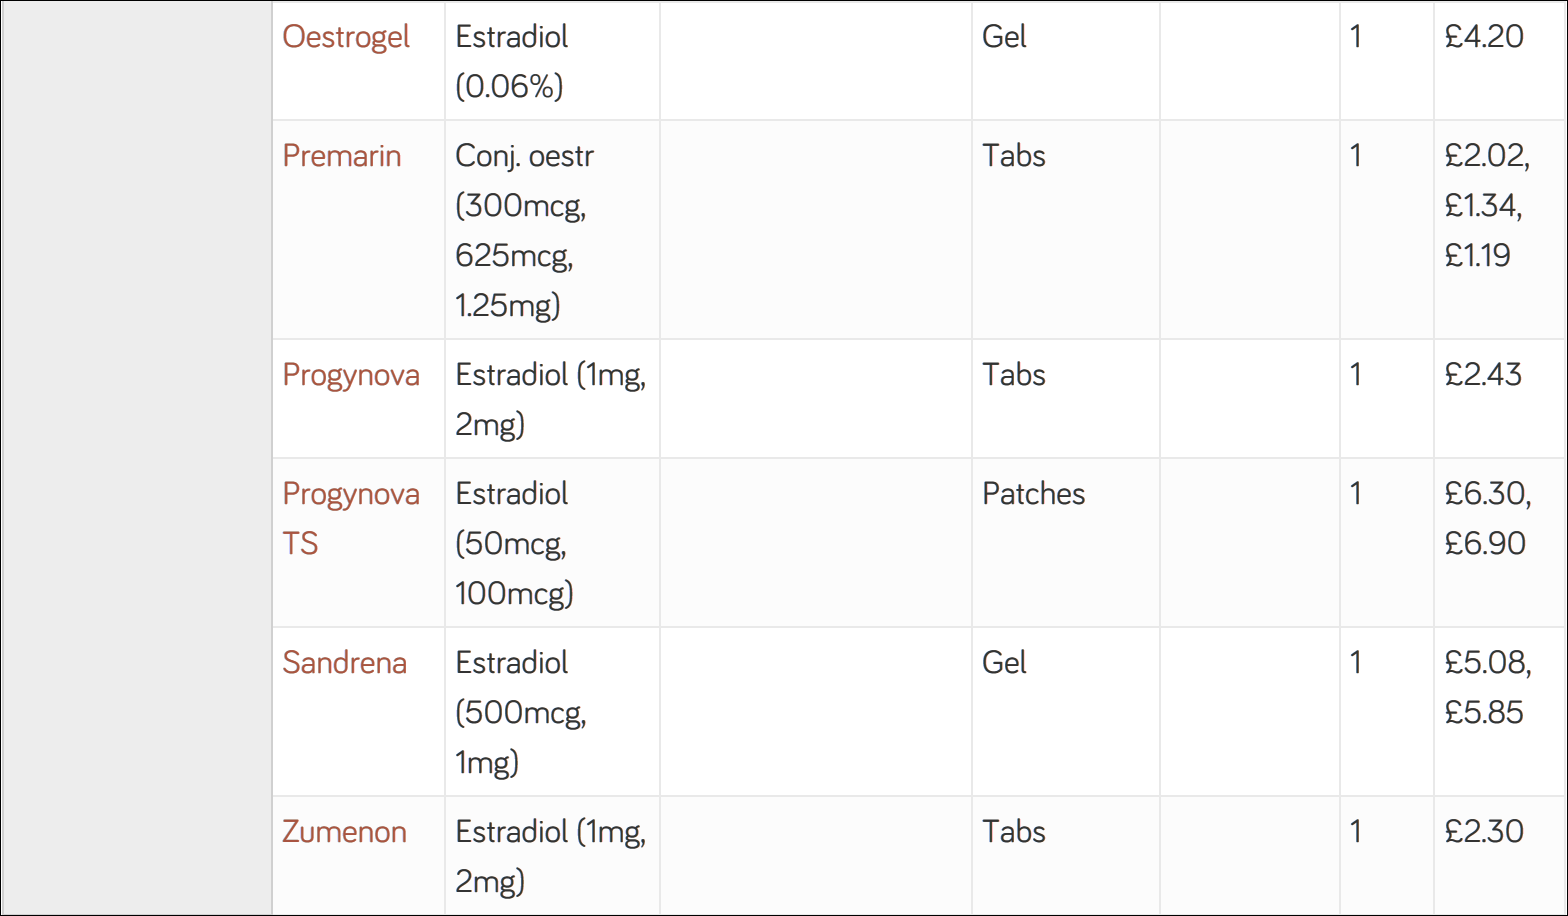This screenshot has height=916, width=1568.
Task: Click the Oestrogel Gel form cell
Action: point(1066,61)
